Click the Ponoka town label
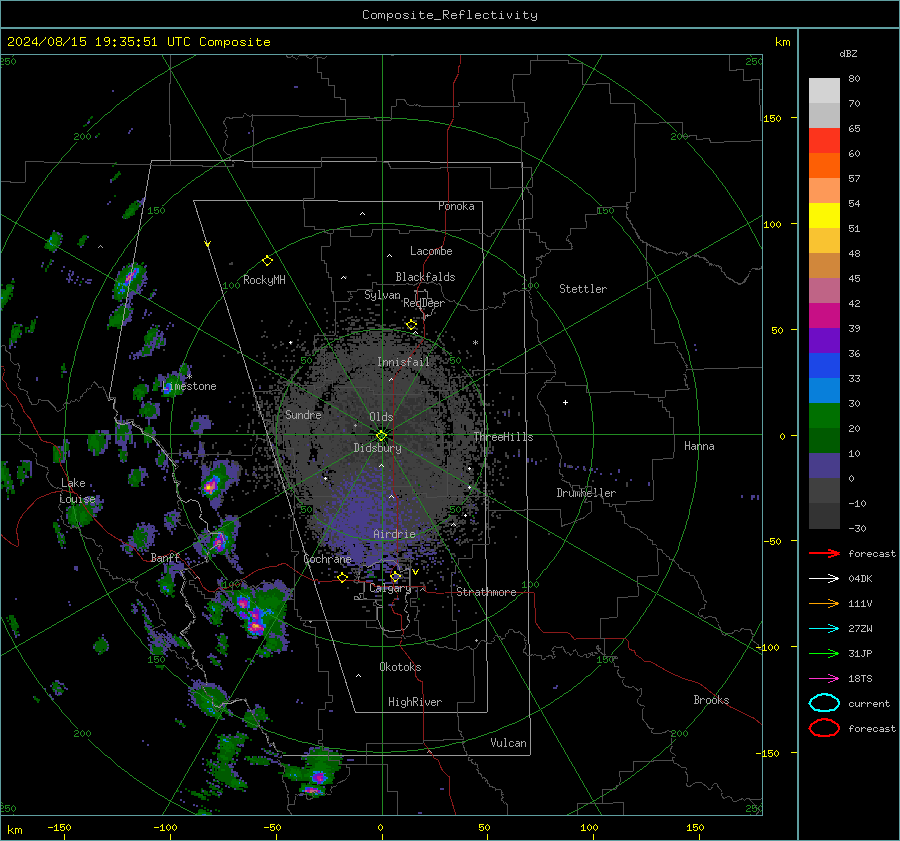900x841 pixels. coord(456,206)
